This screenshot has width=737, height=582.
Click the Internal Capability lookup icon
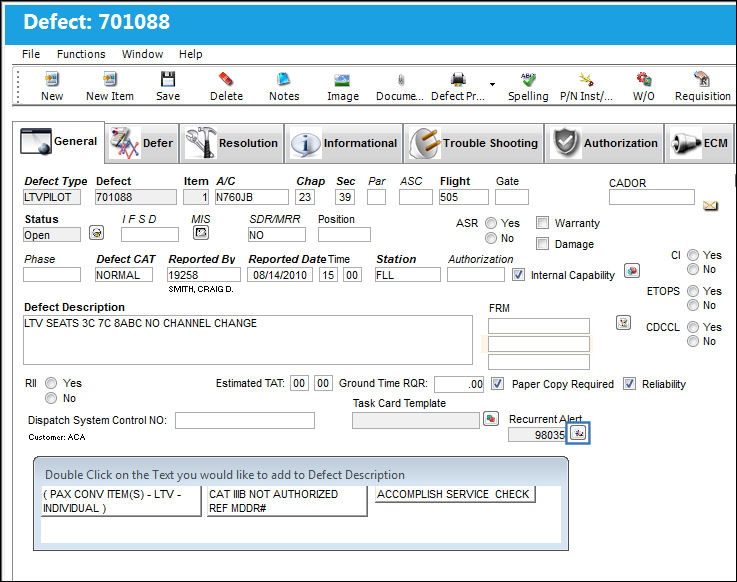pos(632,271)
